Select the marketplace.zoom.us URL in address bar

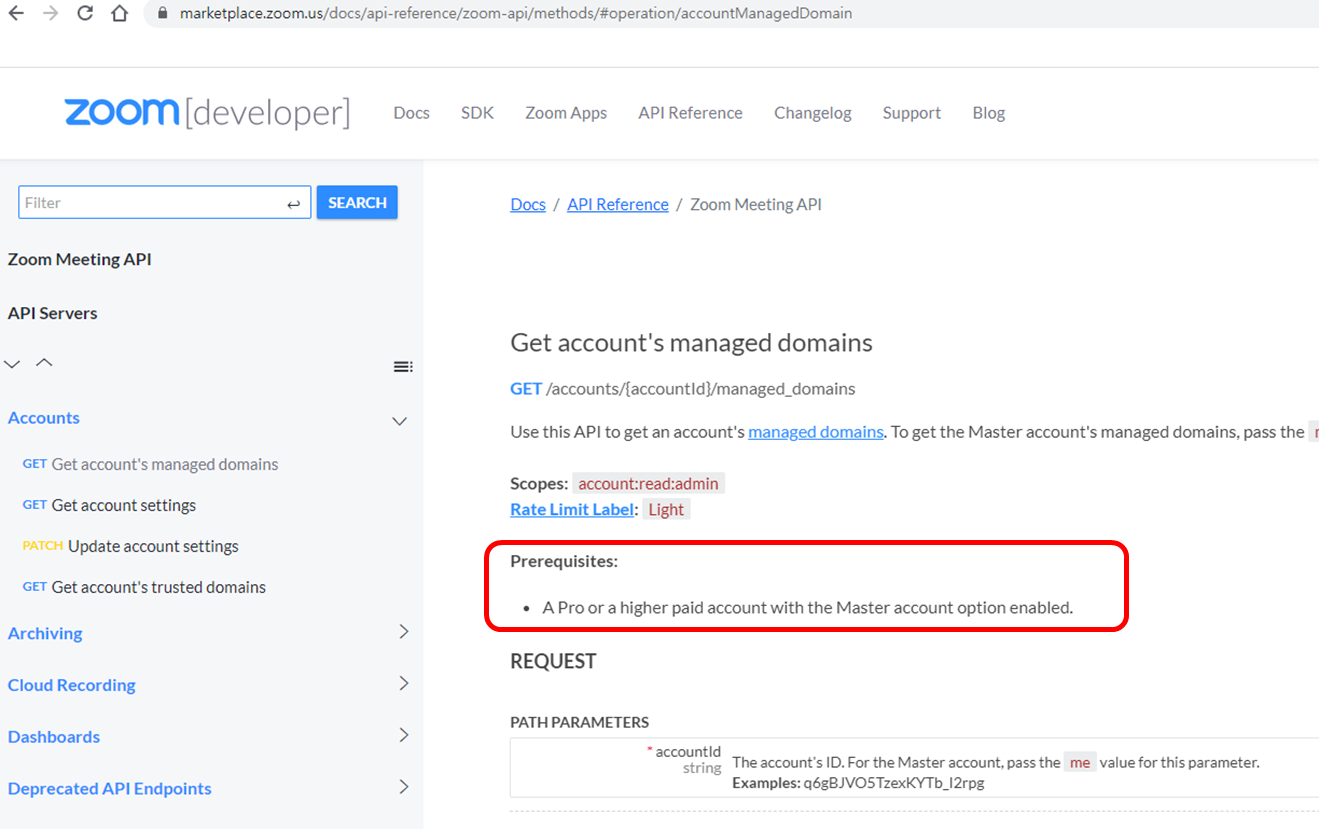[x=516, y=14]
